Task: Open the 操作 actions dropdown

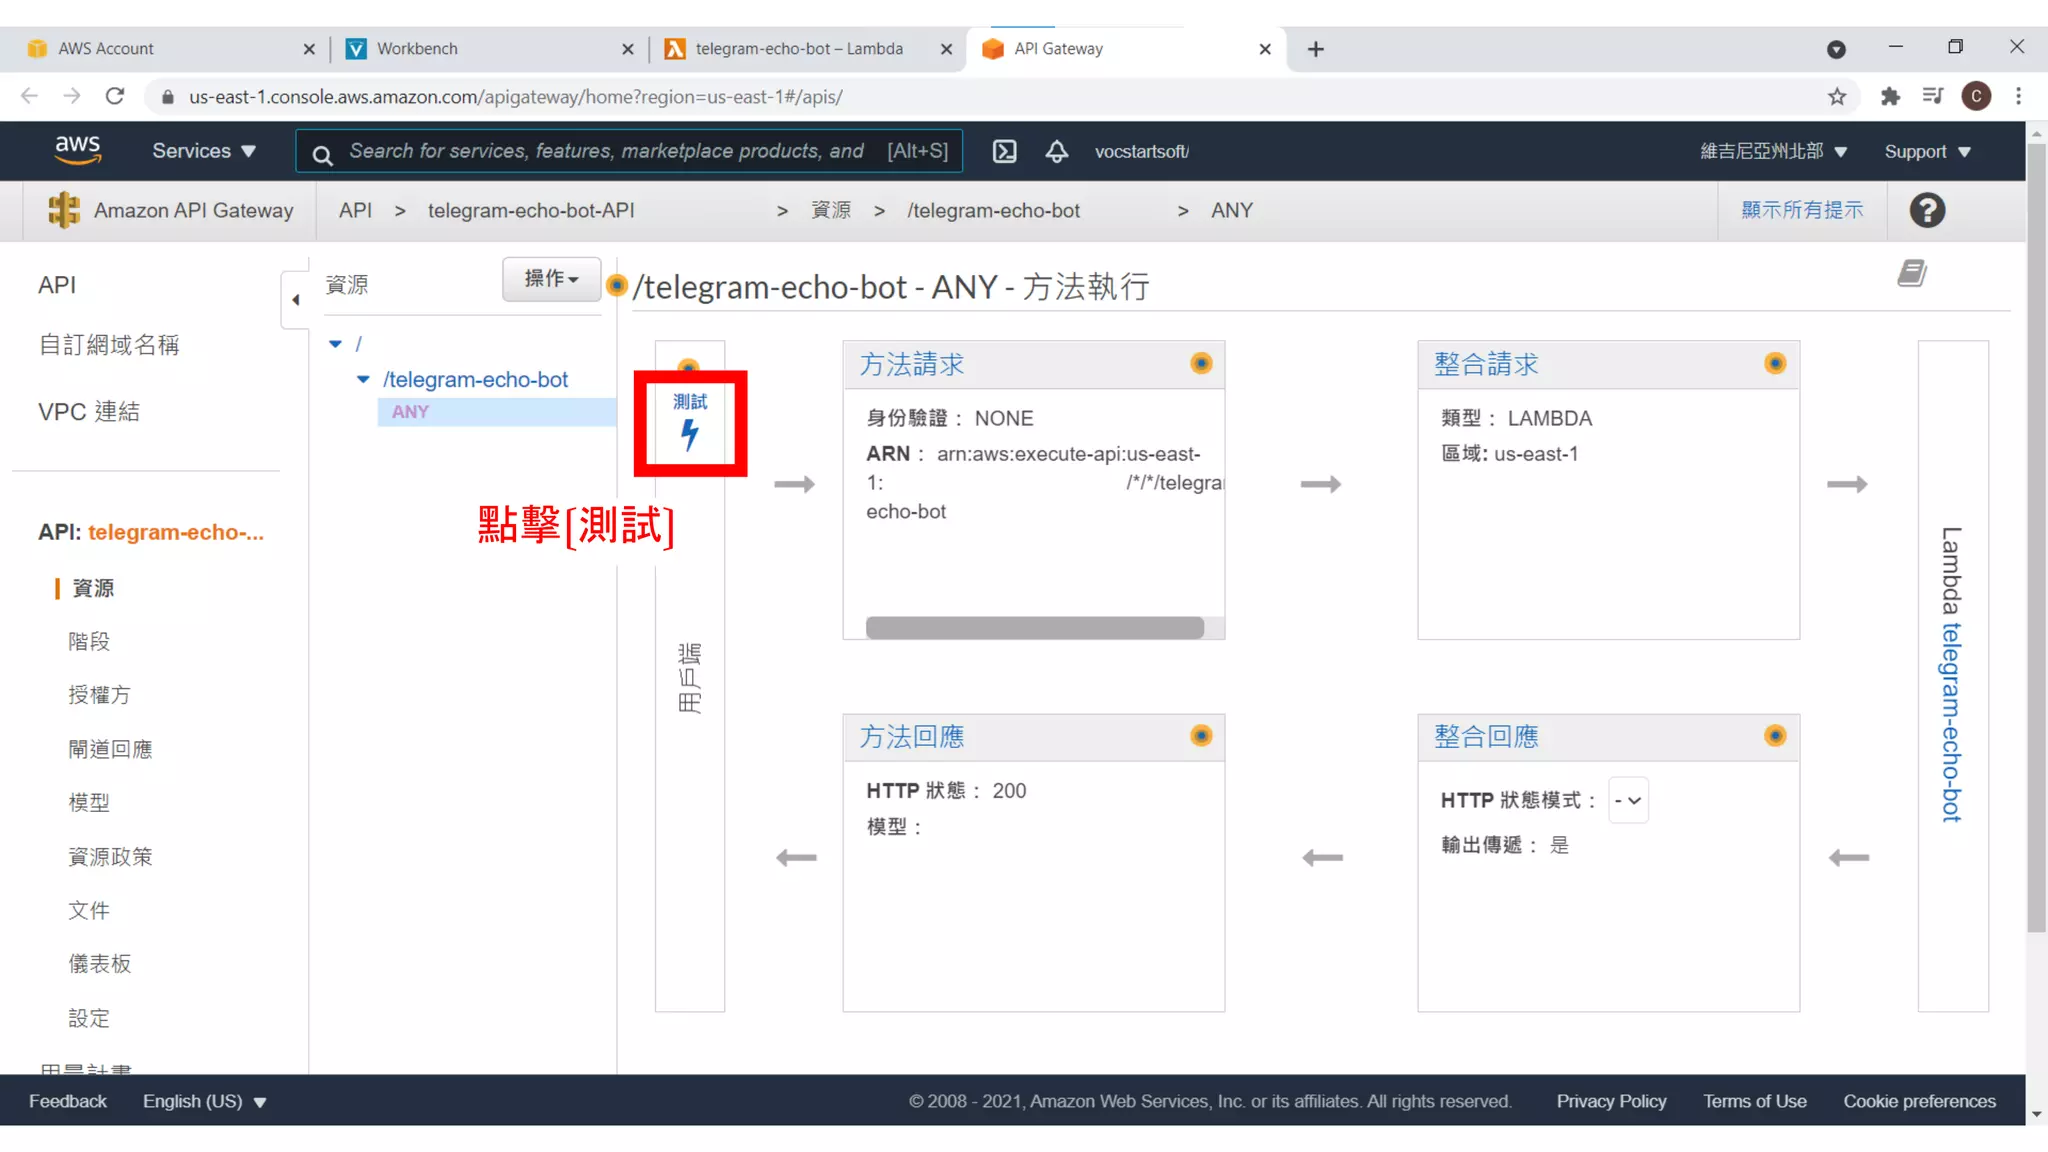Action: pyautogui.click(x=551, y=279)
